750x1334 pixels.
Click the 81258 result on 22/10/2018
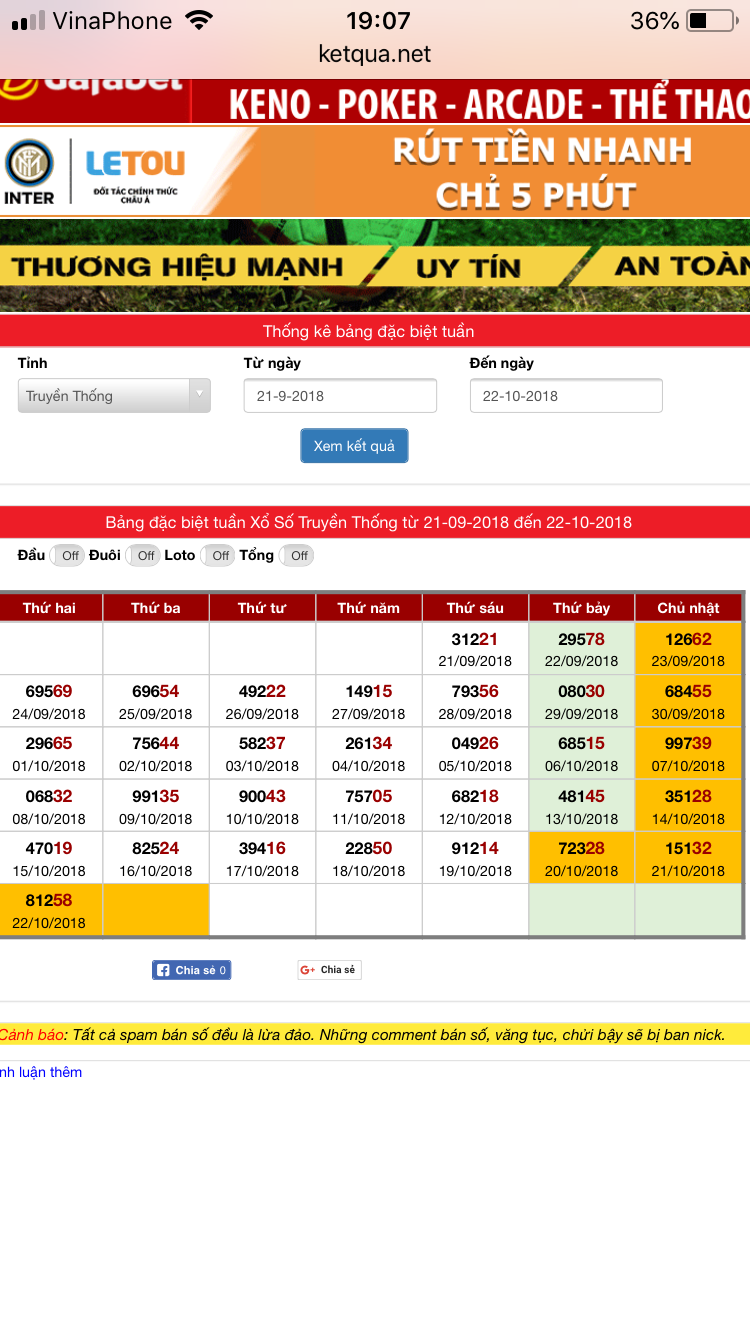(x=49, y=900)
